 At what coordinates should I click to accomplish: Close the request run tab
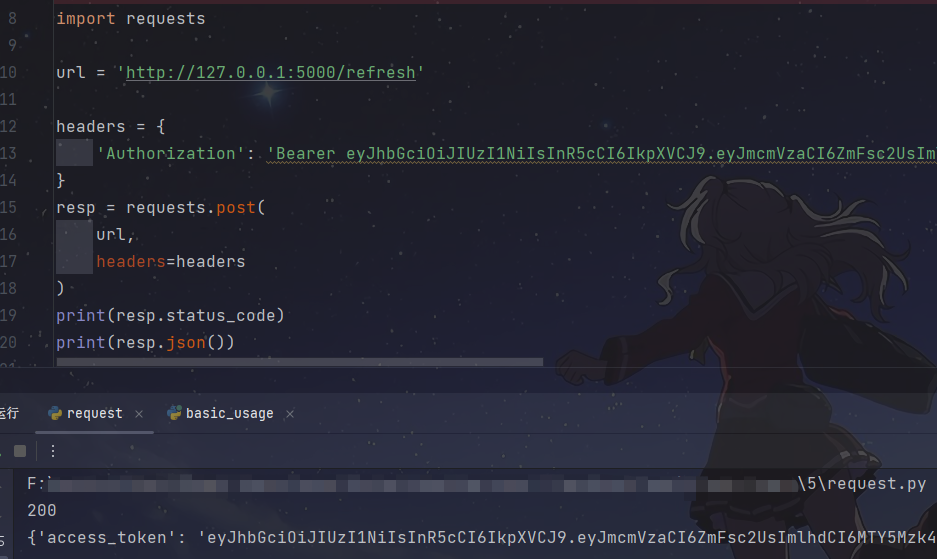coord(139,414)
